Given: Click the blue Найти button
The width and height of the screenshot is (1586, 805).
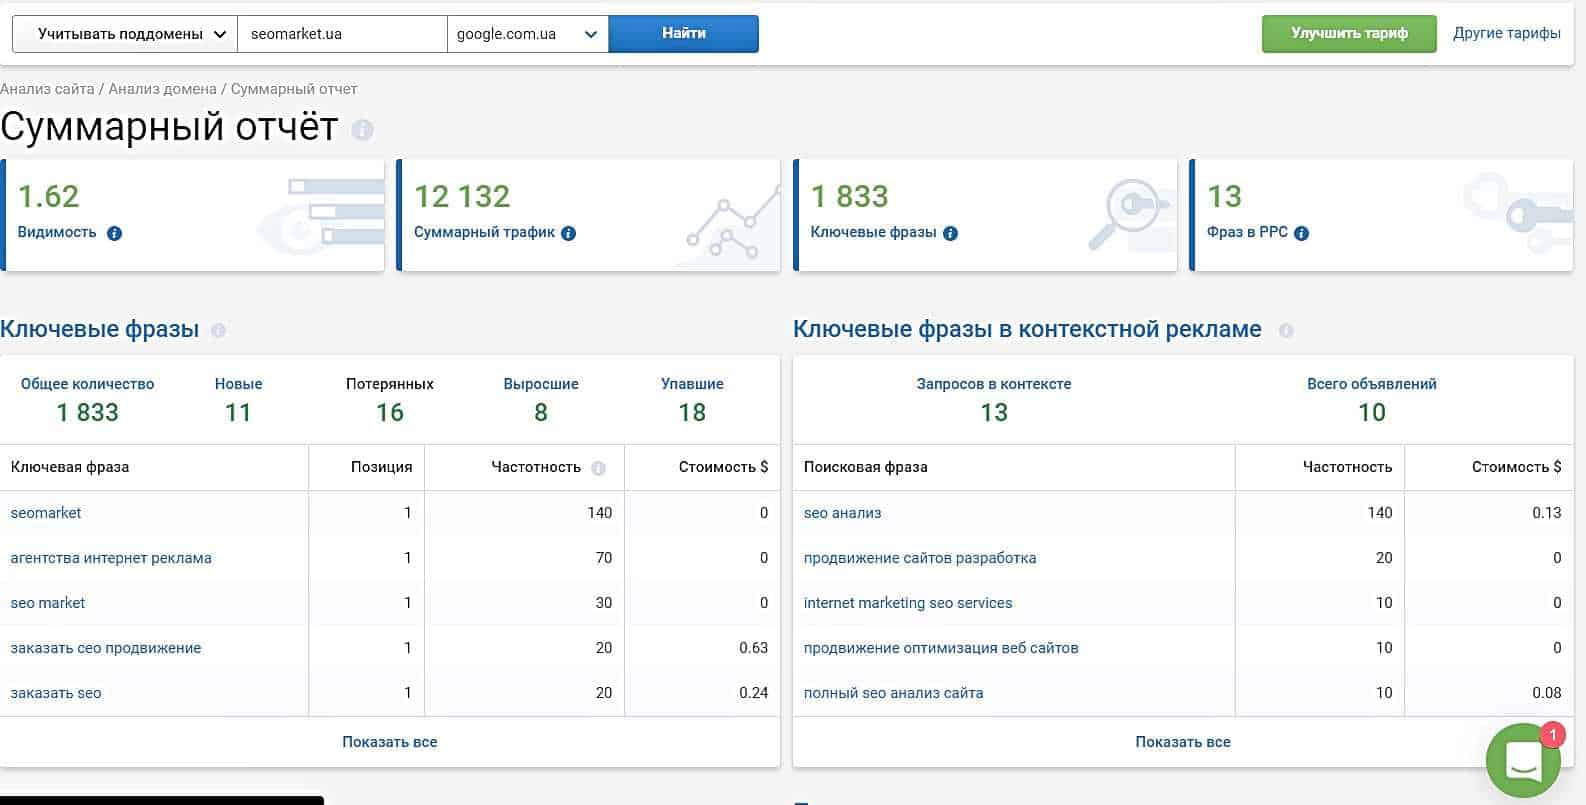Looking at the screenshot, I should coord(684,34).
